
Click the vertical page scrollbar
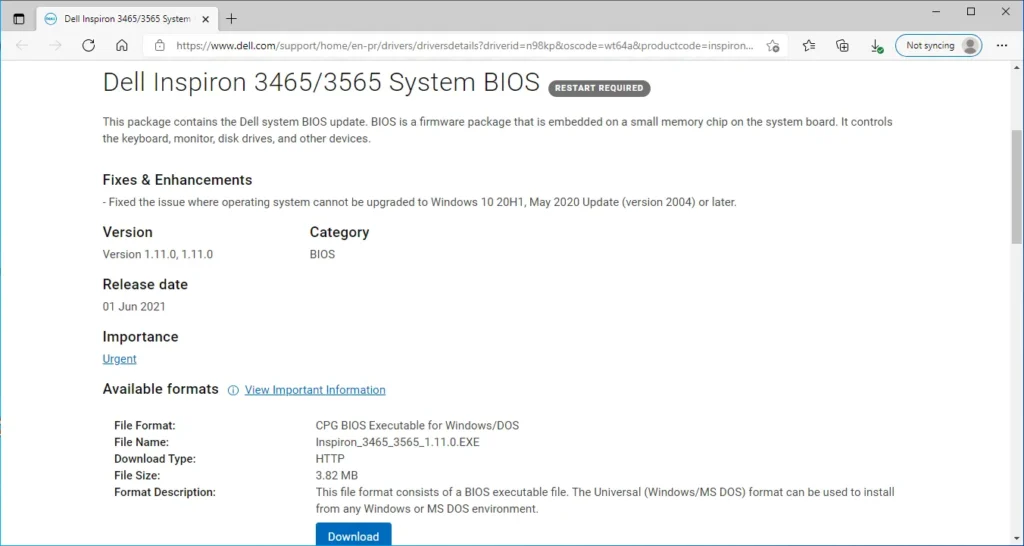[1016, 200]
